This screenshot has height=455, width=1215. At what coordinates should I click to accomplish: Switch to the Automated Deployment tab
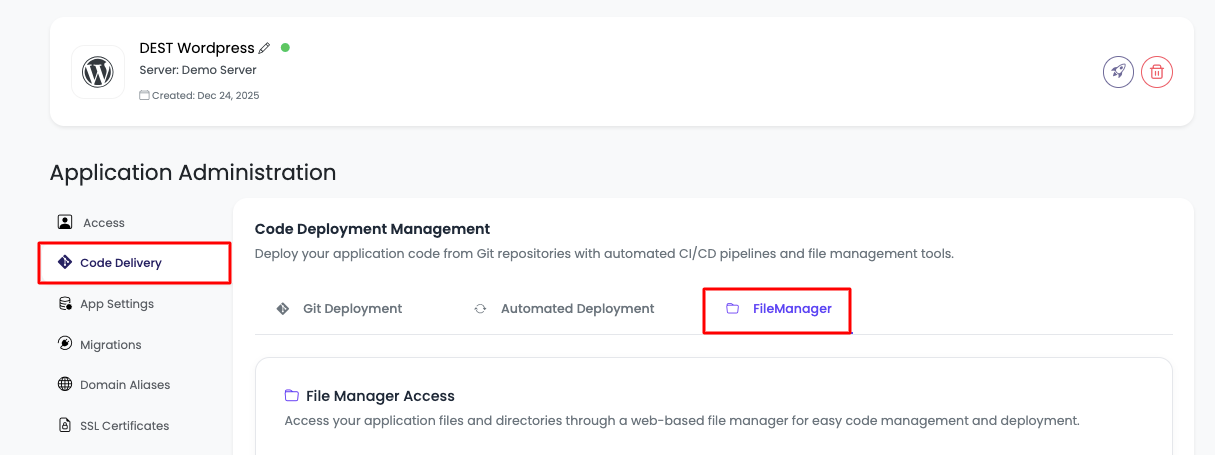[x=564, y=309]
